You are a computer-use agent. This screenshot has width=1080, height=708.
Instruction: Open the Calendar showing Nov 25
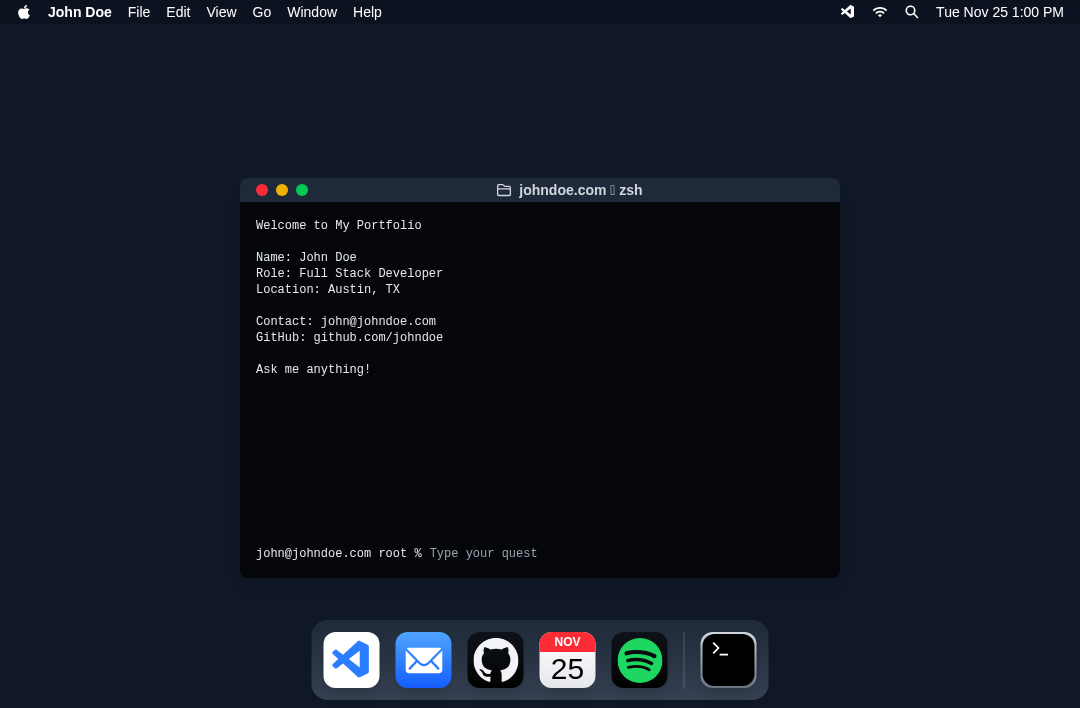tap(567, 660)
